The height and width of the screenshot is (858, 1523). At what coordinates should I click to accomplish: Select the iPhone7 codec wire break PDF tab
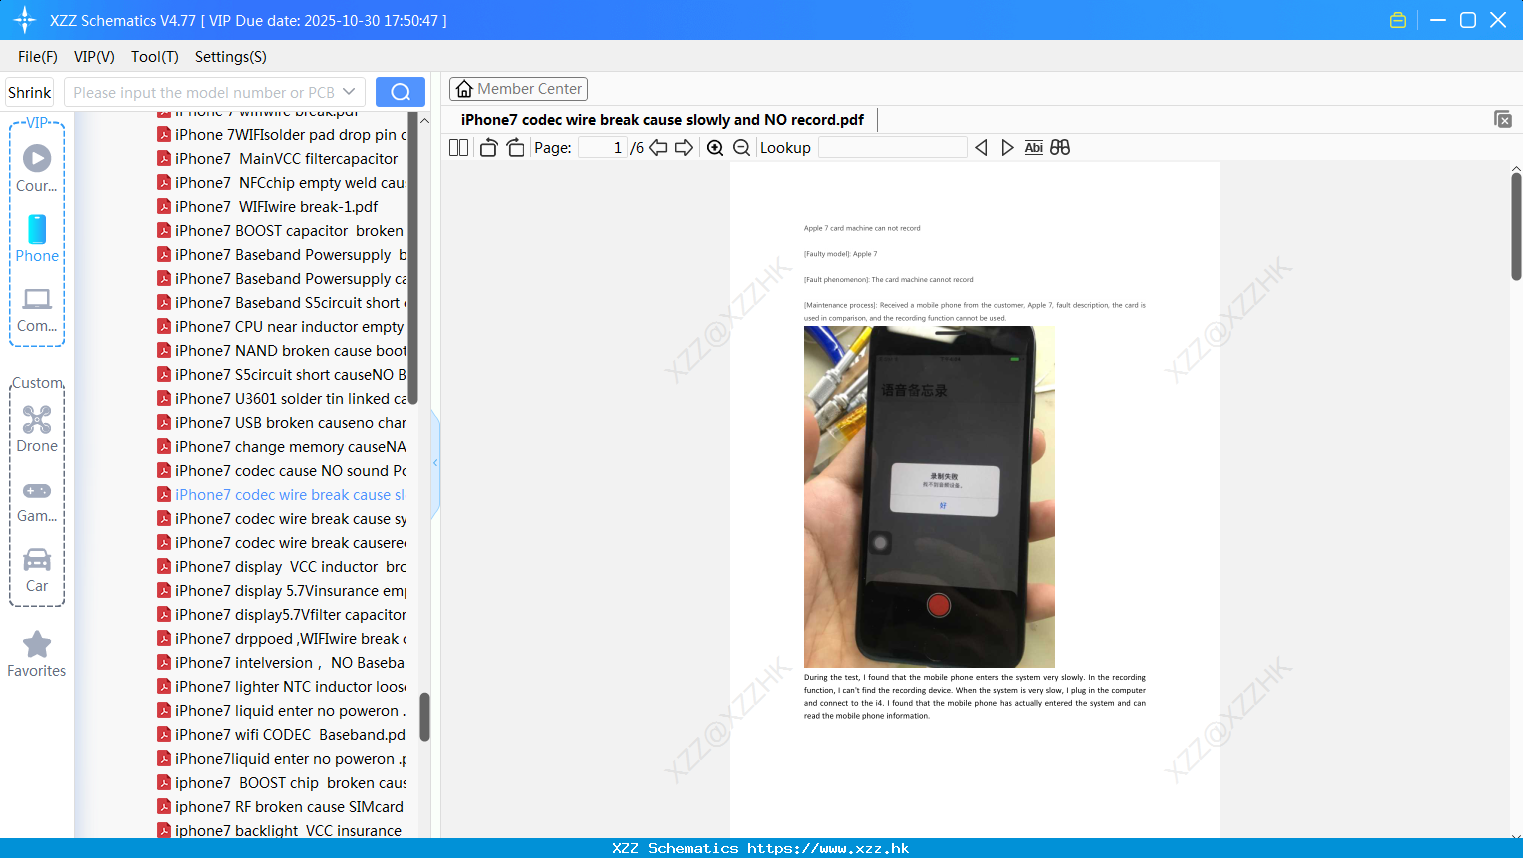click(x=662, y=120)
